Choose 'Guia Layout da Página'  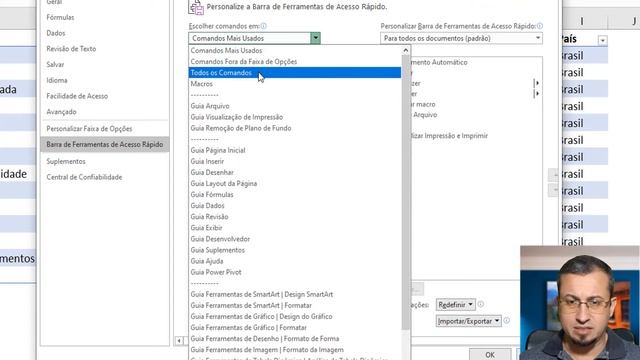point(295,183)
